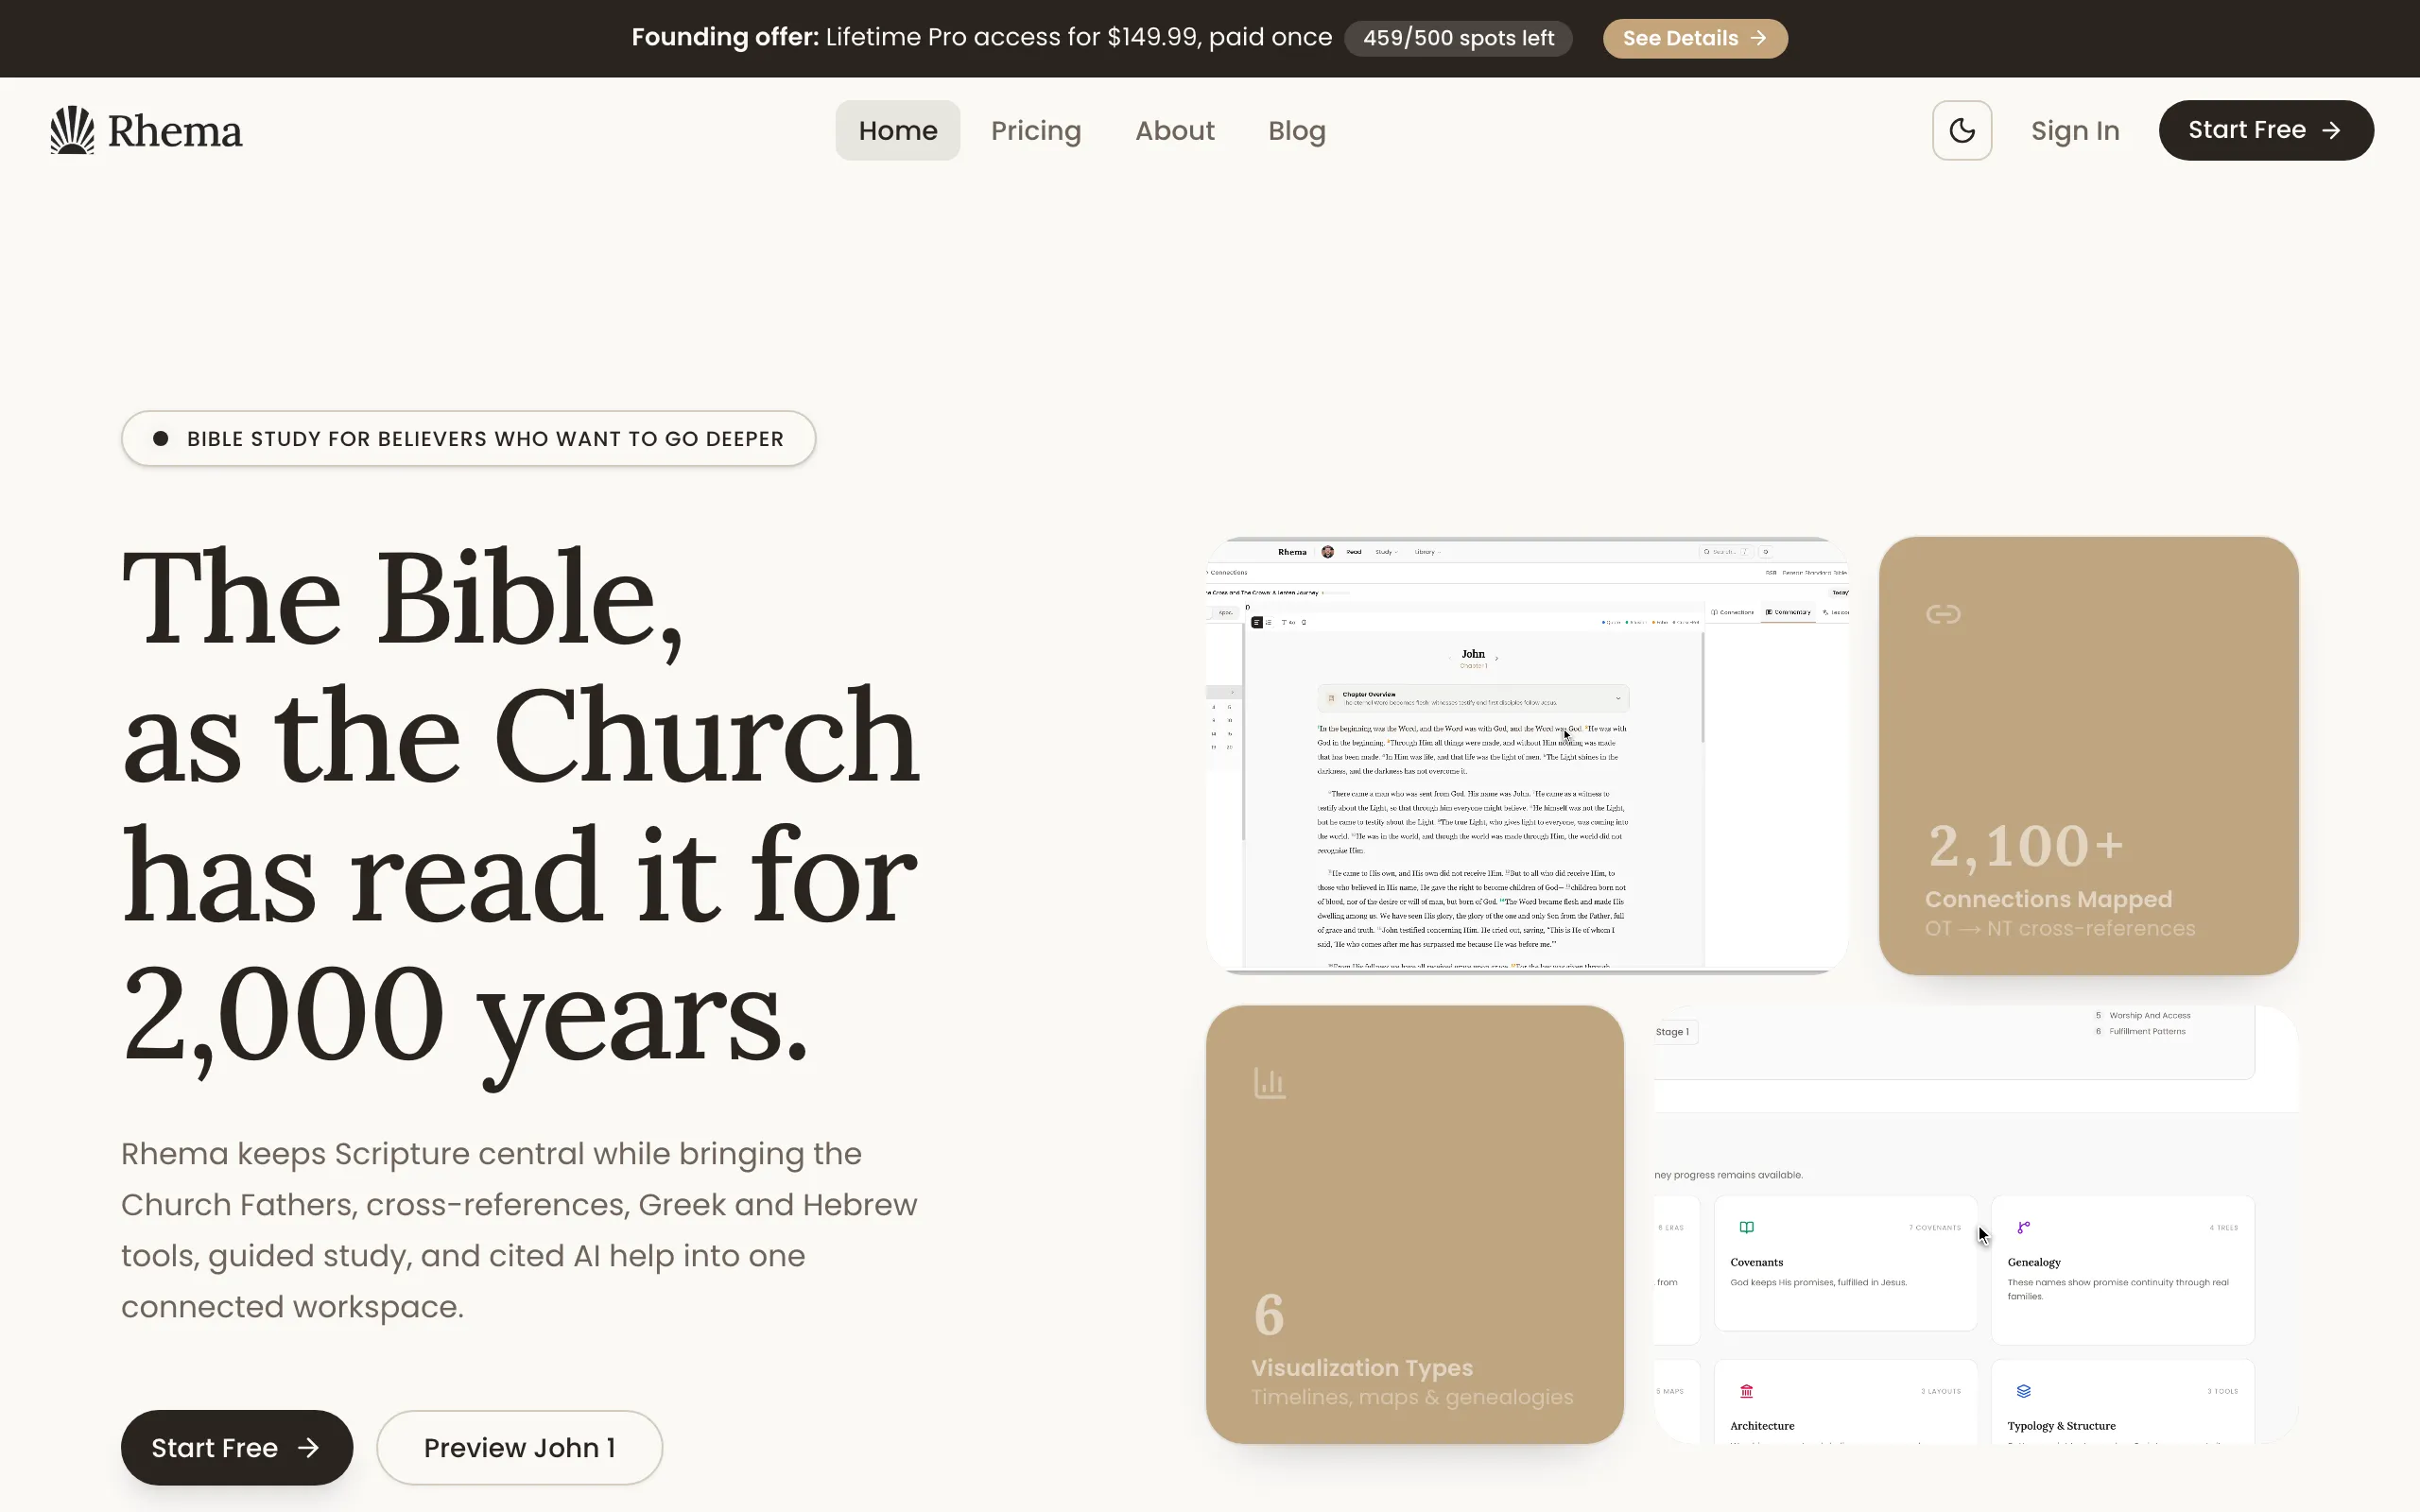This screenshot has height=1512, width=2420.
Task: Click the 6 Visualization Types card
Action: pos(1414,1224)
